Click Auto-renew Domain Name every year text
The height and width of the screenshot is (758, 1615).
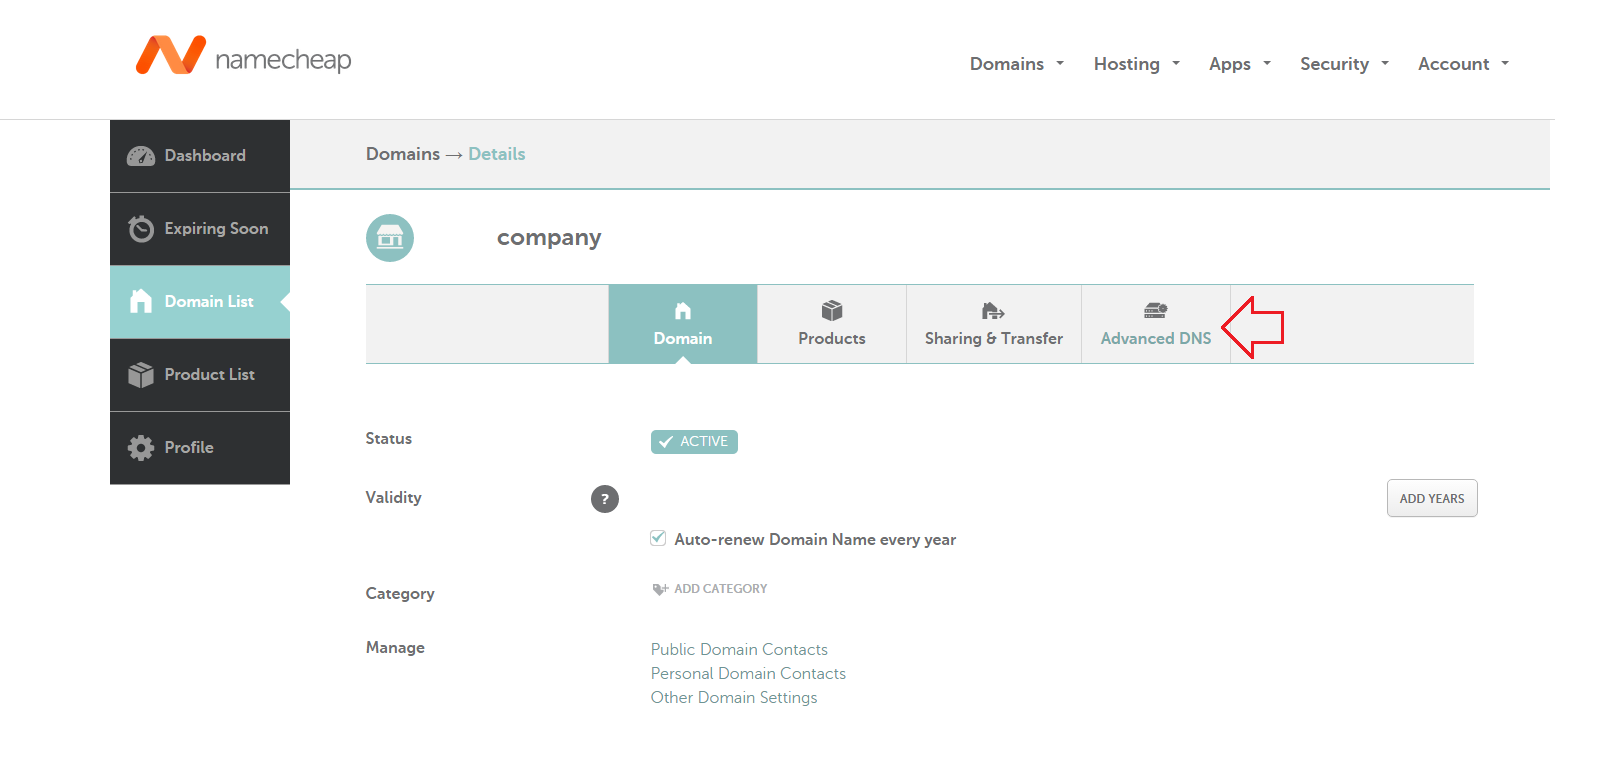(x=815, y=540)
